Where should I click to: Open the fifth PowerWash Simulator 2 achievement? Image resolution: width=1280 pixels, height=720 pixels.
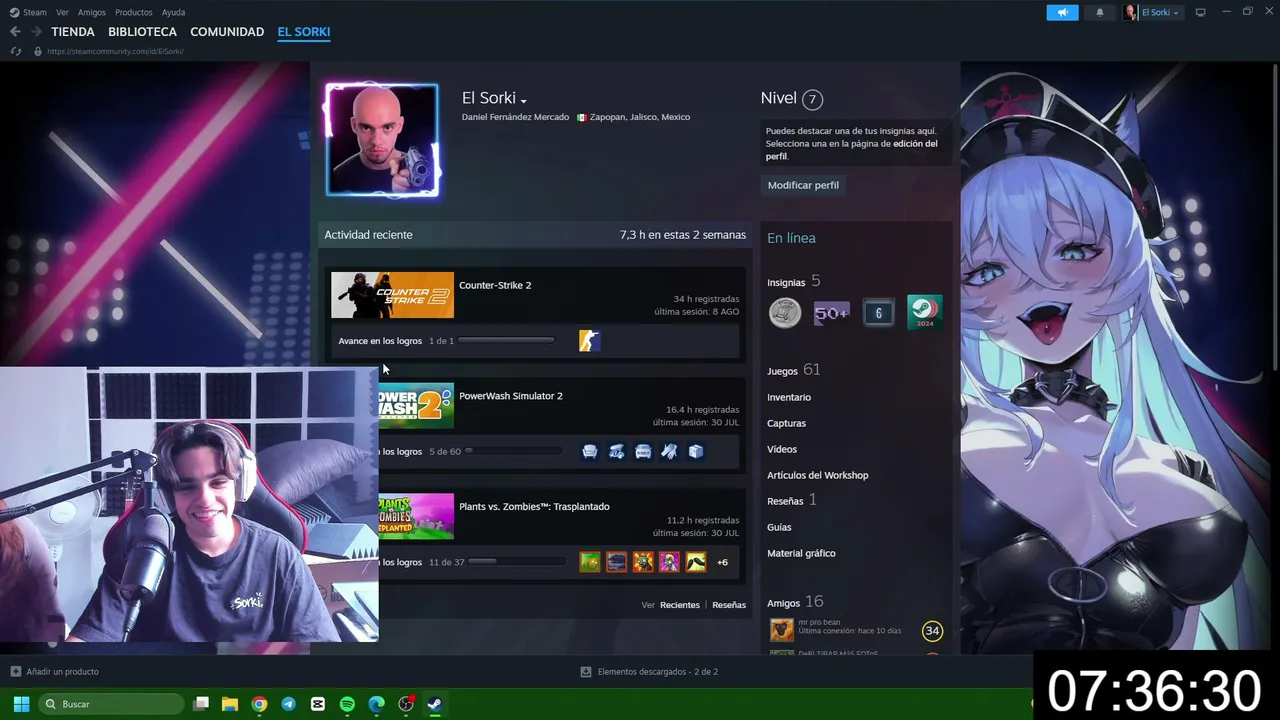pos(696,451)
